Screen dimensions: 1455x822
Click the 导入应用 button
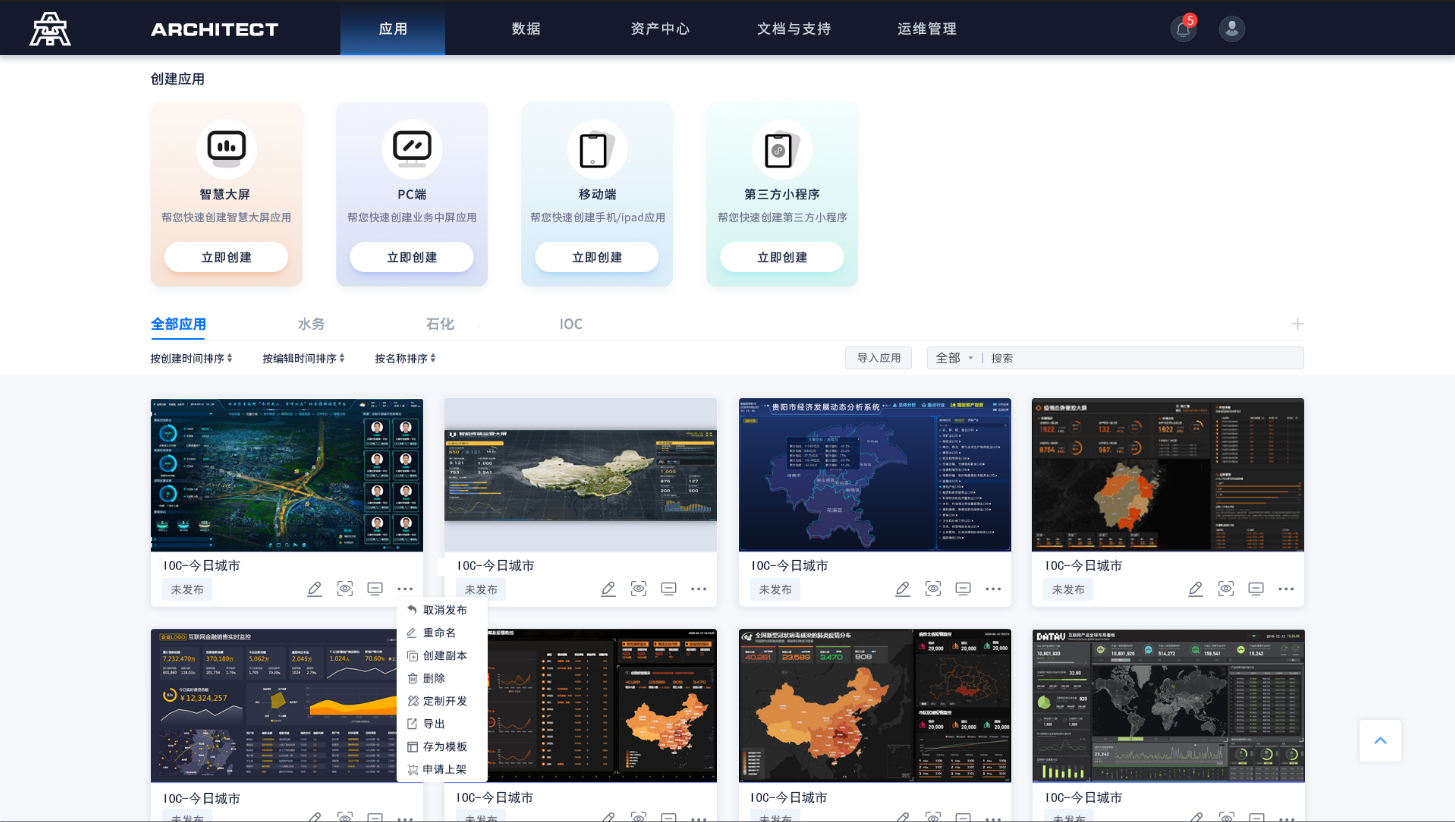pos(878,358)
